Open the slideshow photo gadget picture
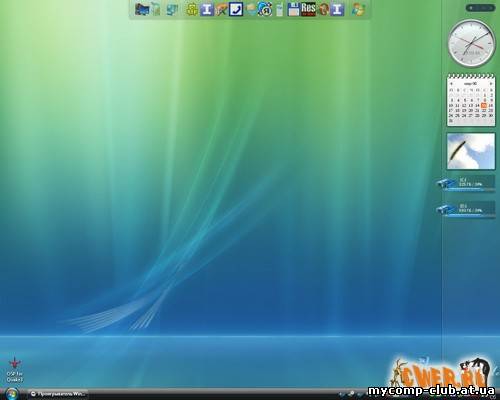The width and height of the screenshot is (500, 400). (471, 151)
